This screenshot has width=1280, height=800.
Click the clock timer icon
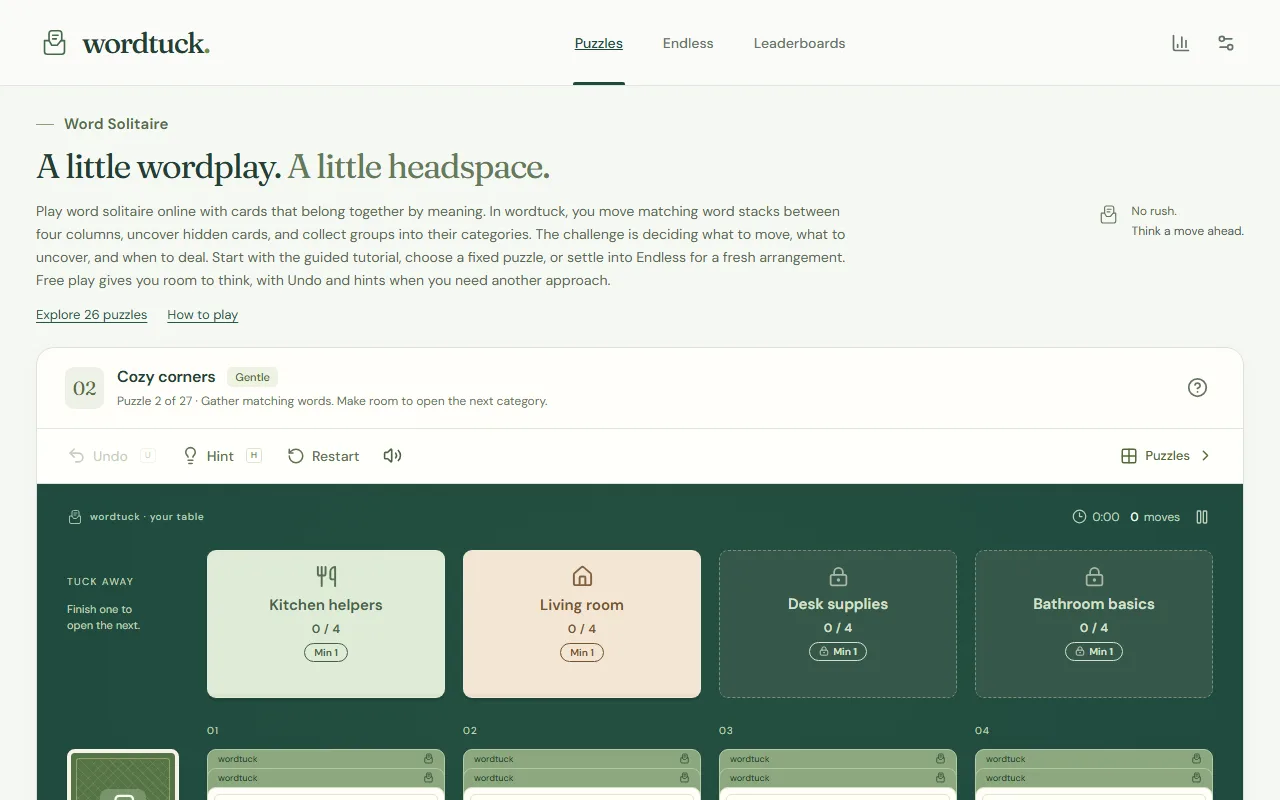pyautogui.click(x=1079, y=517)
